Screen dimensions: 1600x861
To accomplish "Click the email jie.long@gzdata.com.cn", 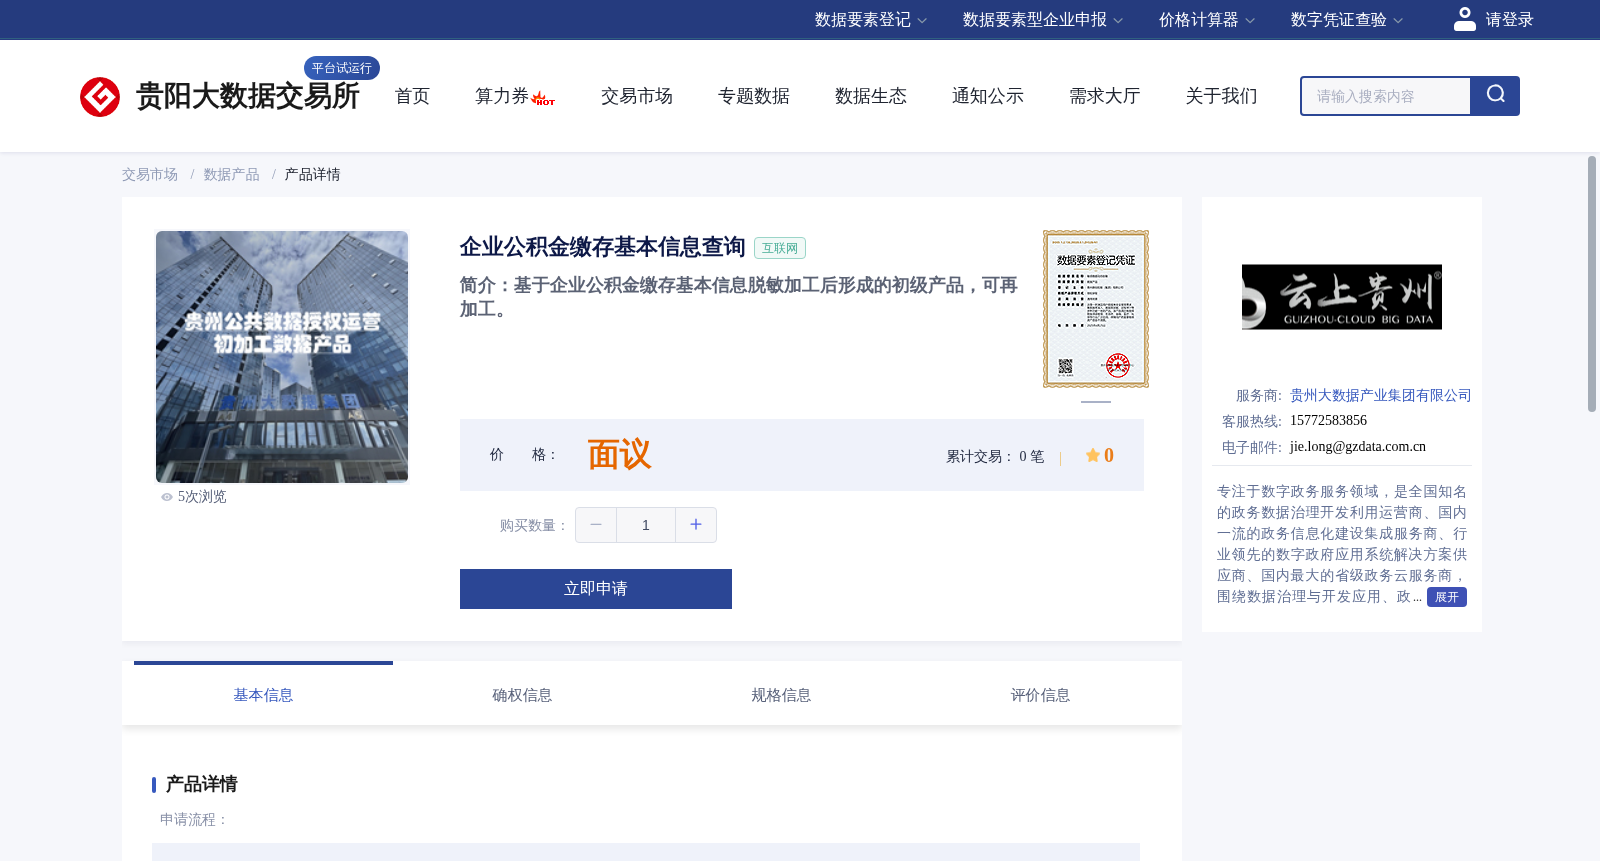I will click(x=1358, y=447).
